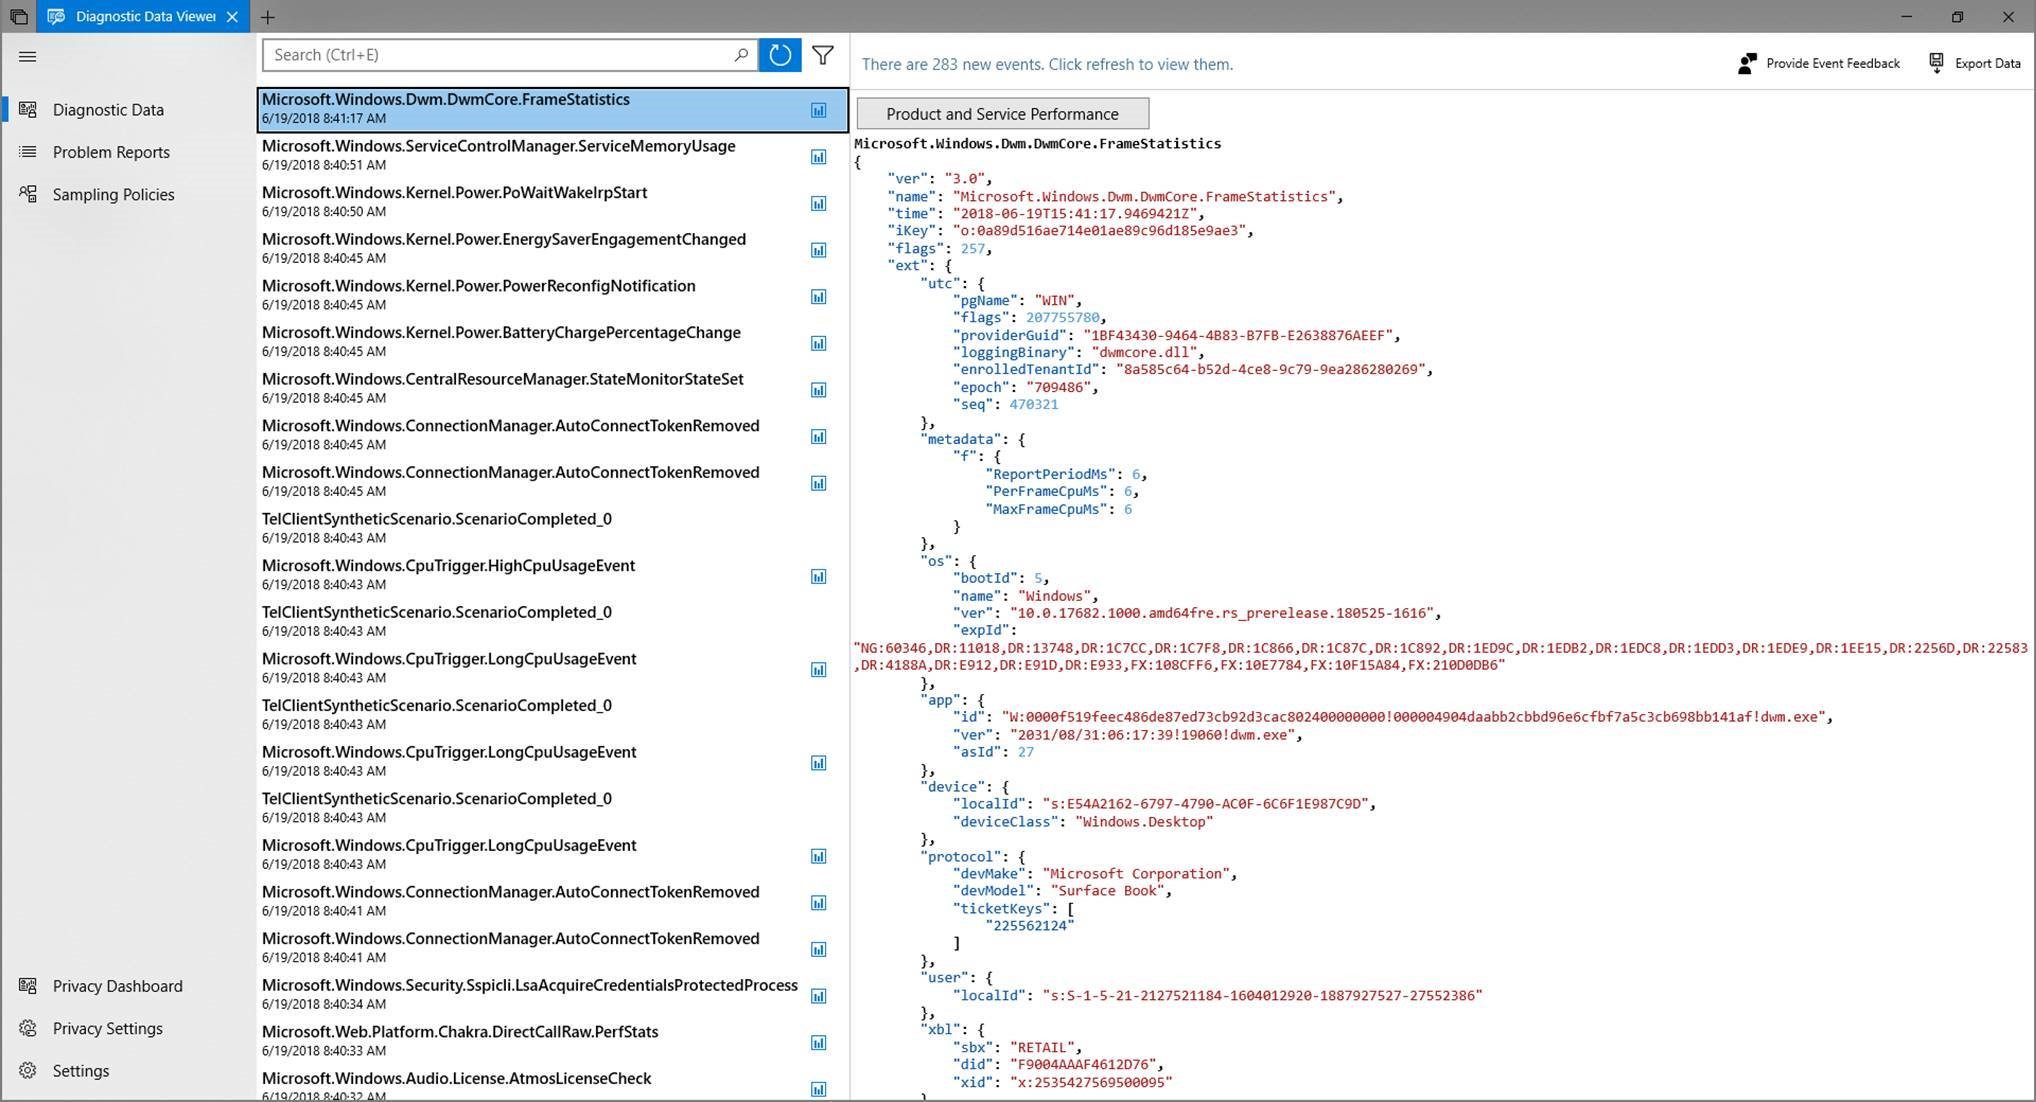2036x1102 pixels.
Task: Open Sampling Policies page
Action: tap(113, 195)
